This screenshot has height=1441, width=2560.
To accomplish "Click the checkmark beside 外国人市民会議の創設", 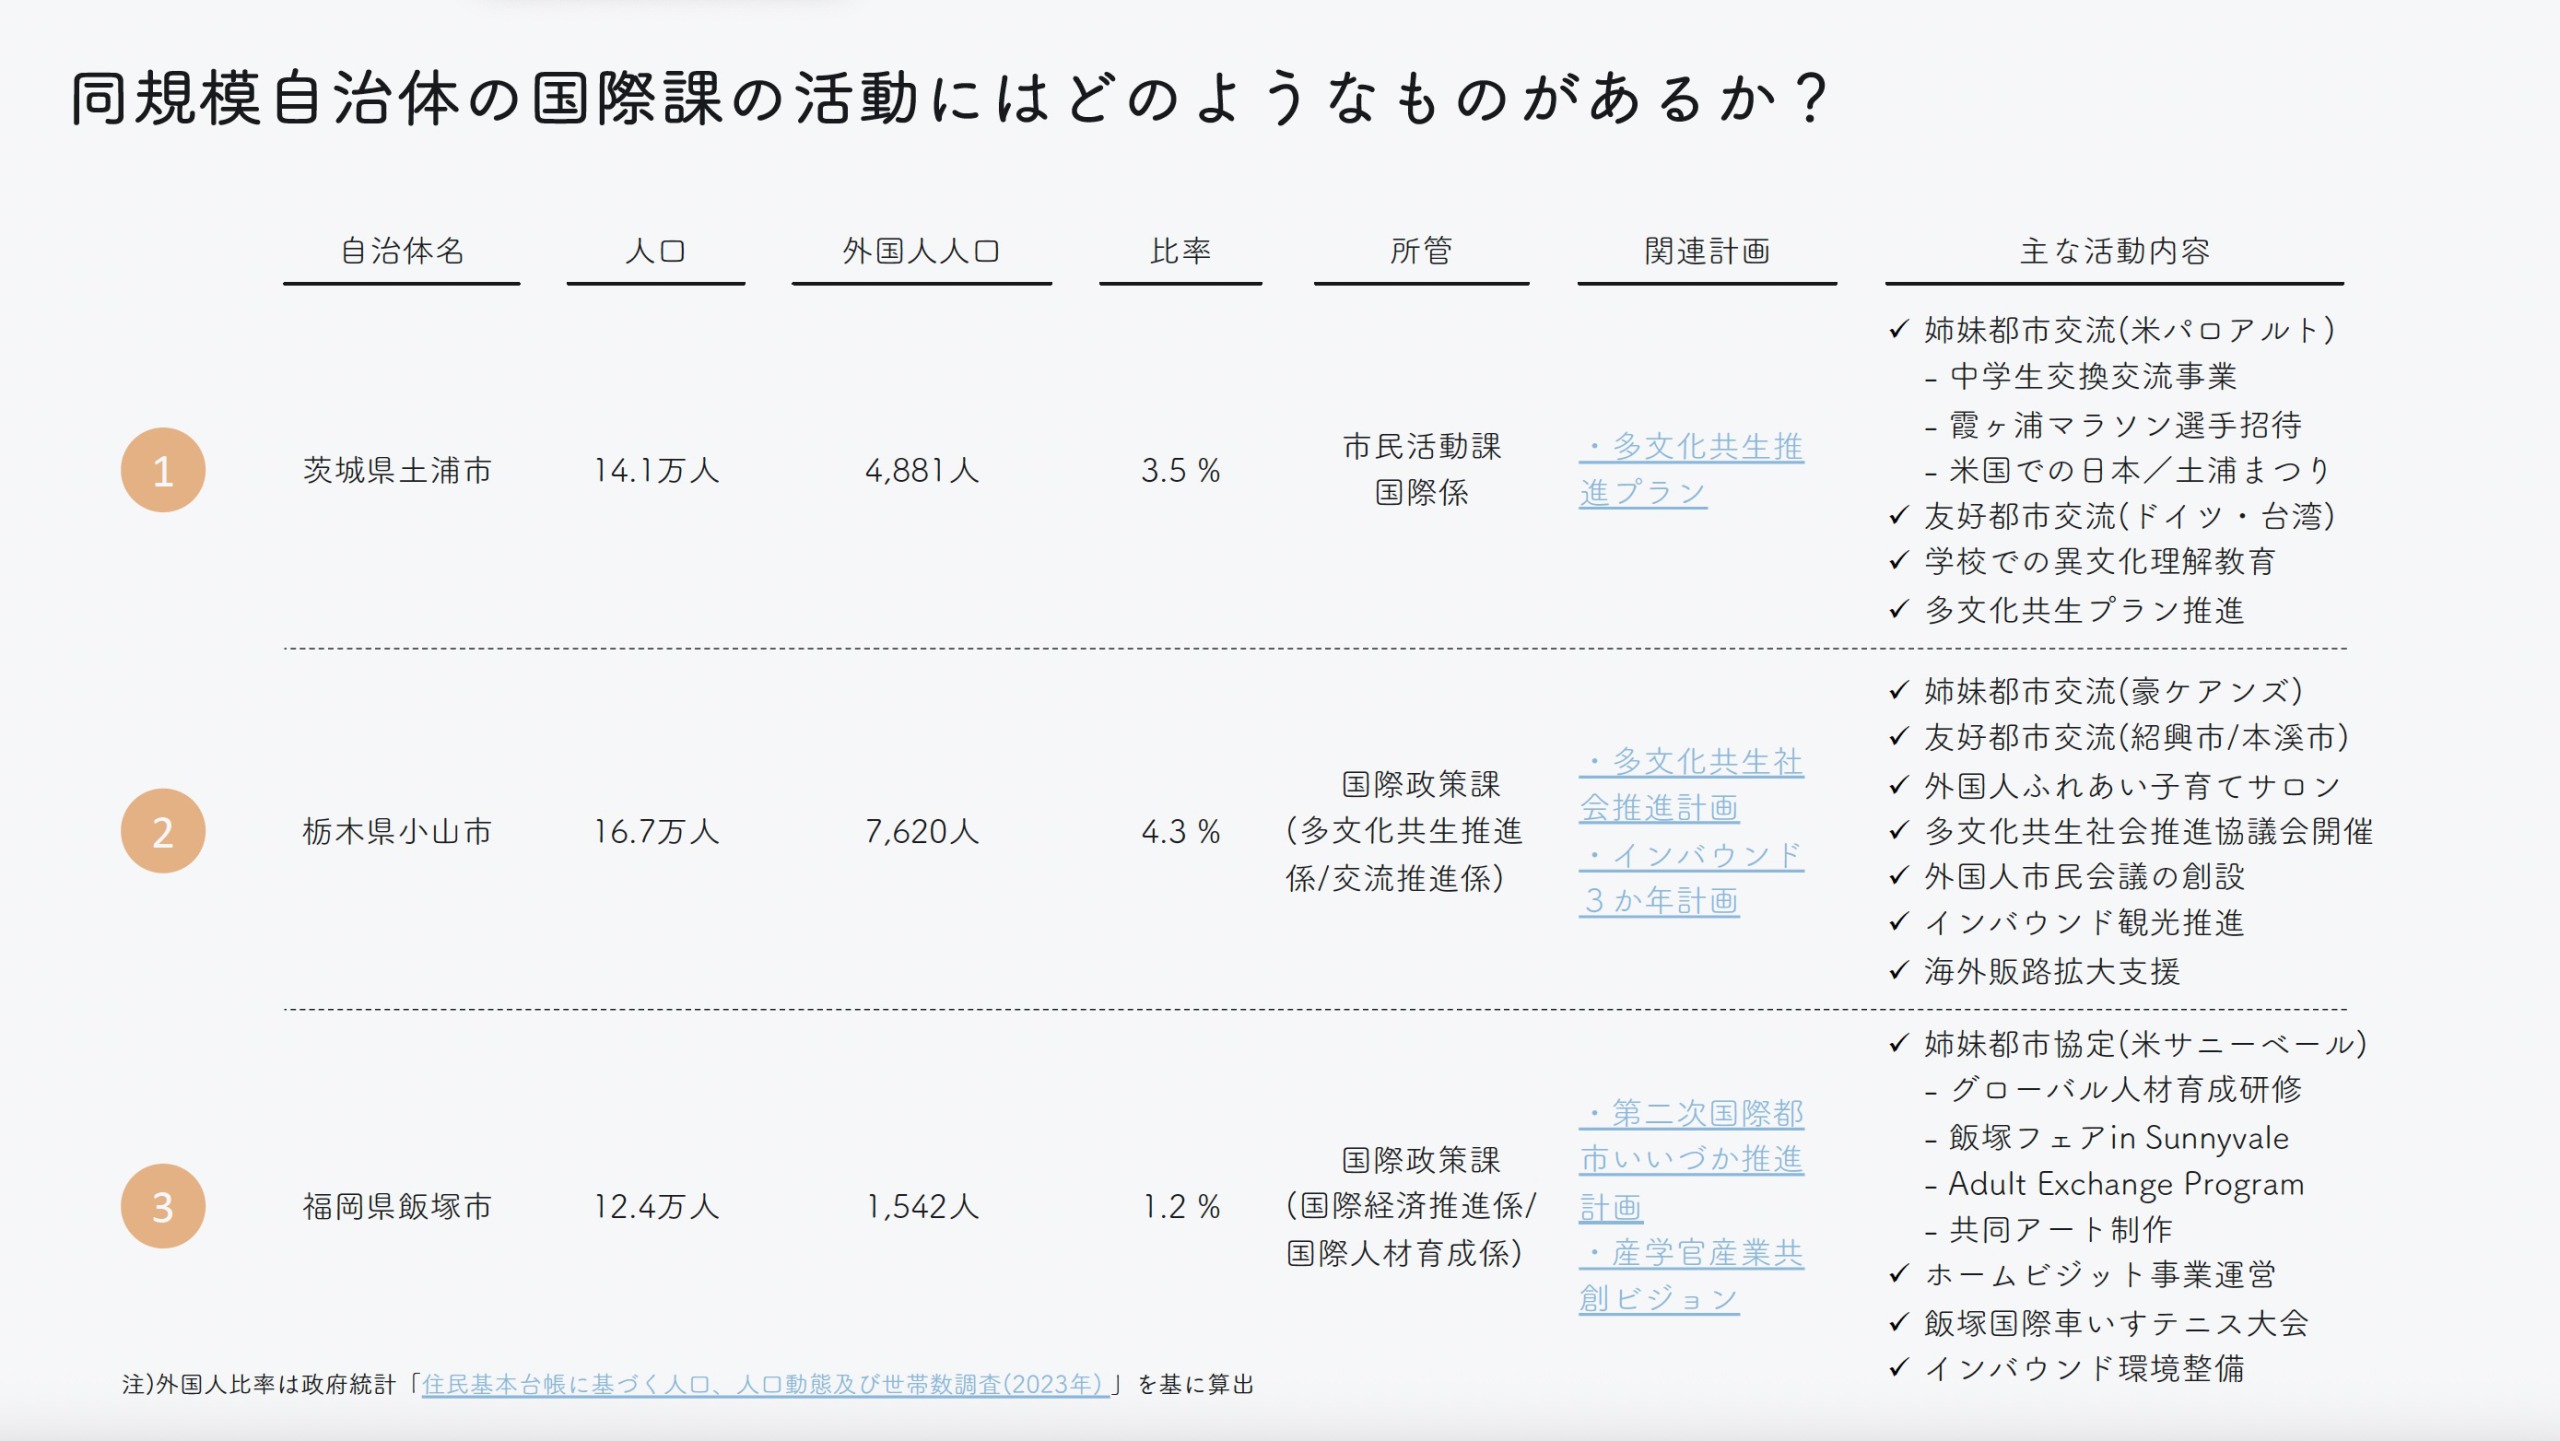I will point(1899,876).
